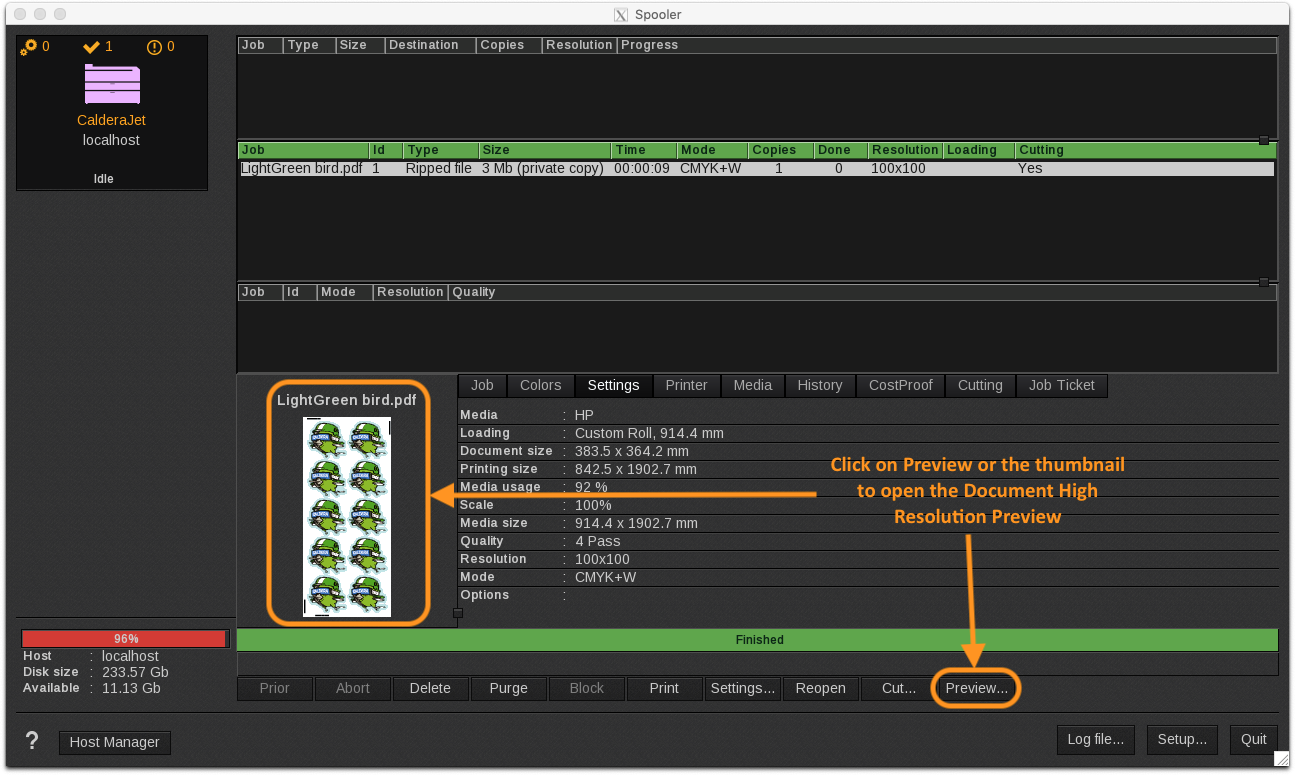The height and width of the screenshot is (775, 1295).
Task: Click the warning icon showing cancelled jobs
Action: pyautogui.click(x=152, y=46)
